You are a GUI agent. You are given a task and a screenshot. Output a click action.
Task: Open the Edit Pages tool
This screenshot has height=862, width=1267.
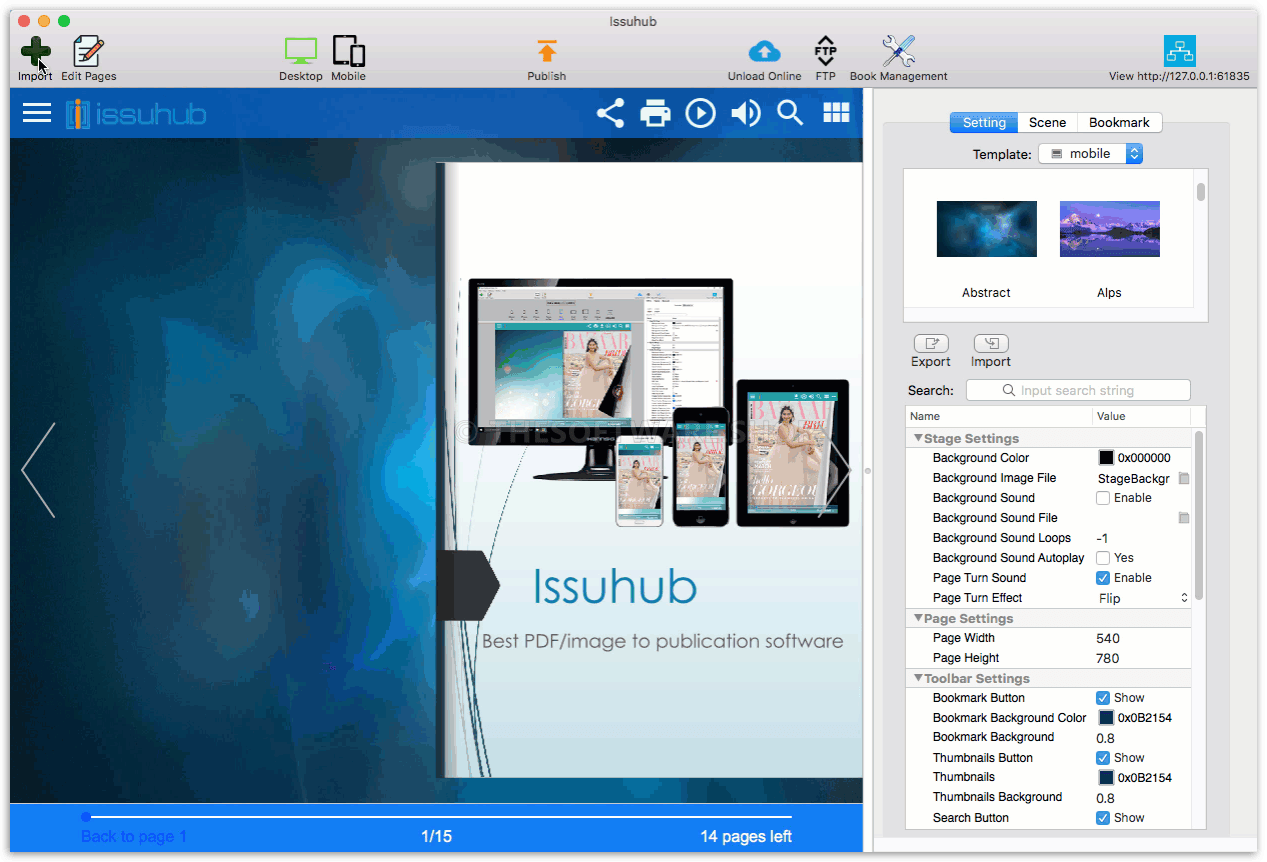[x=88, y=50]
